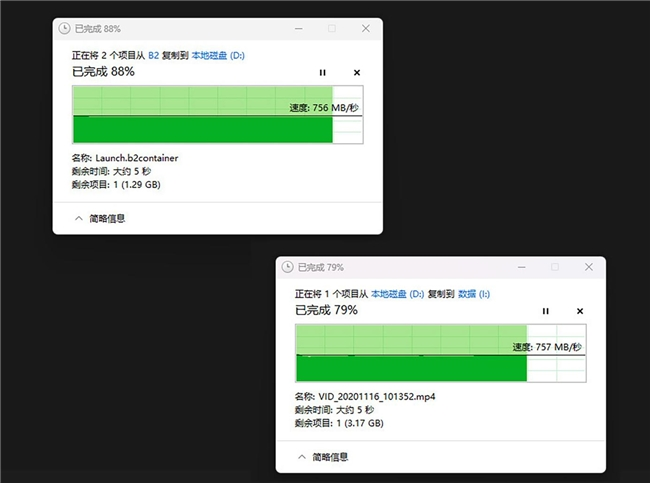Open the B2 source folder link
650x483 pixels.
pos(155,55)
